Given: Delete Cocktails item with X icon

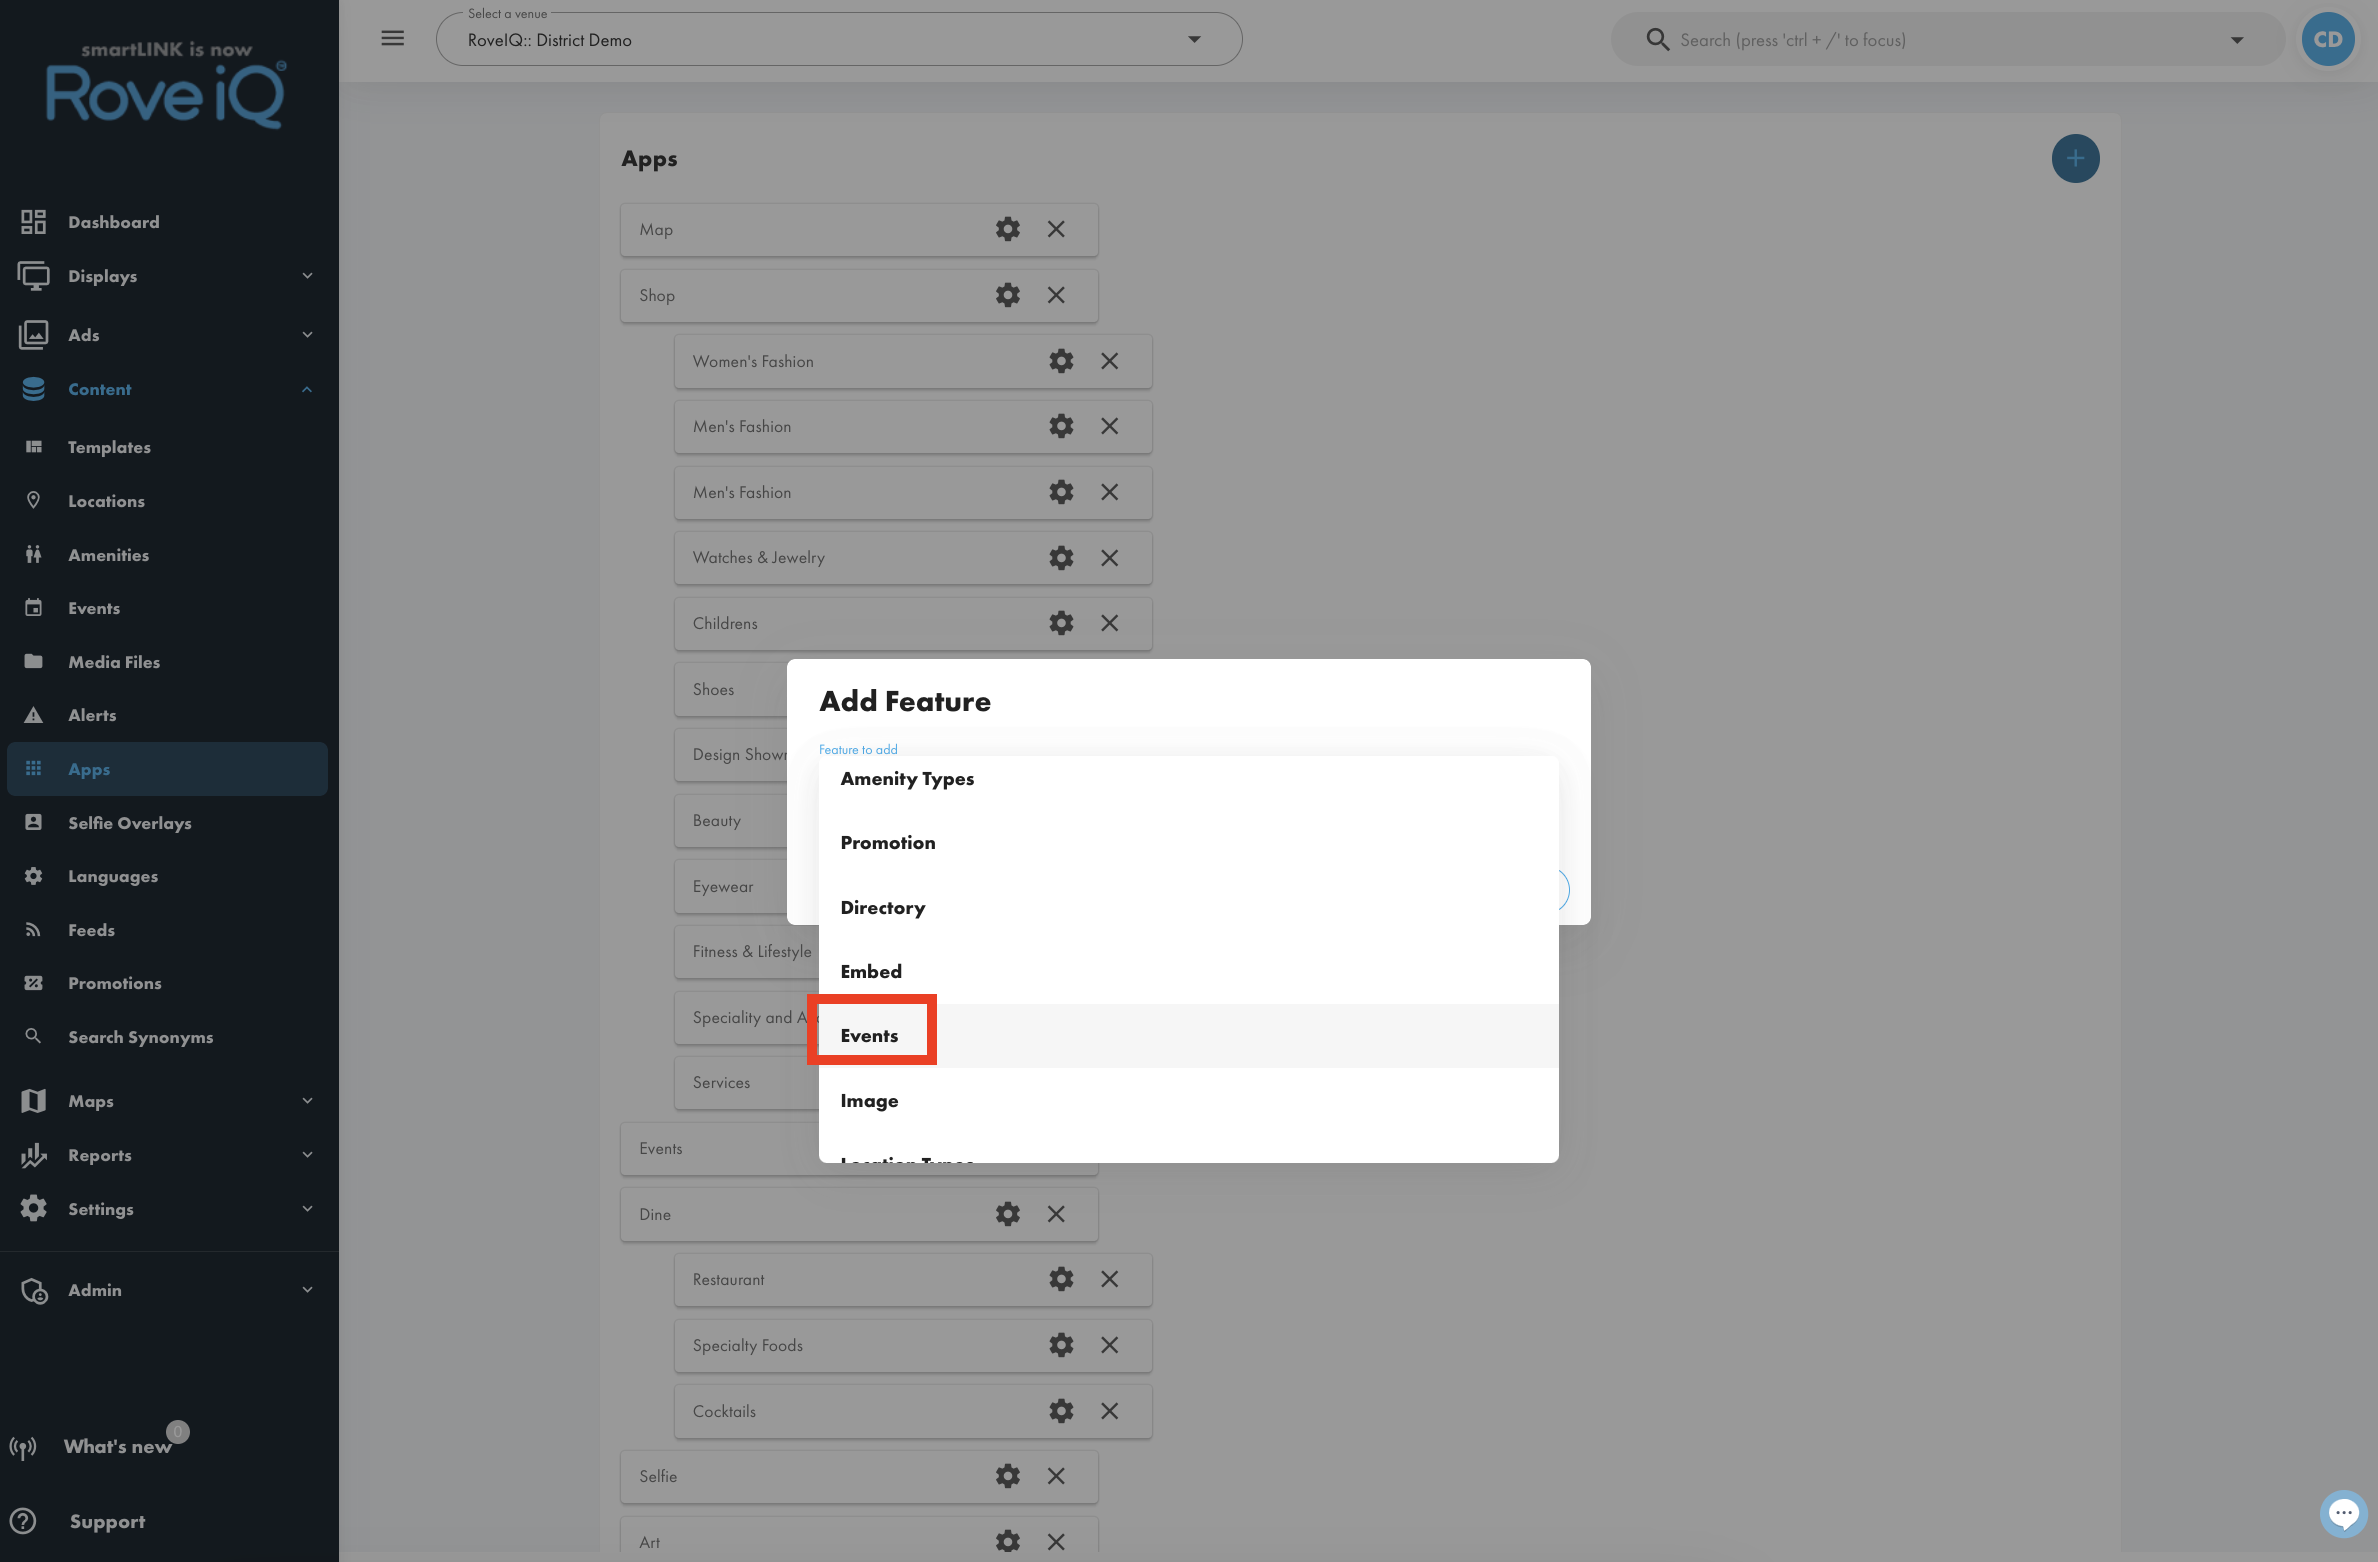Looking at the screenshot, I should (1109, 1411).
